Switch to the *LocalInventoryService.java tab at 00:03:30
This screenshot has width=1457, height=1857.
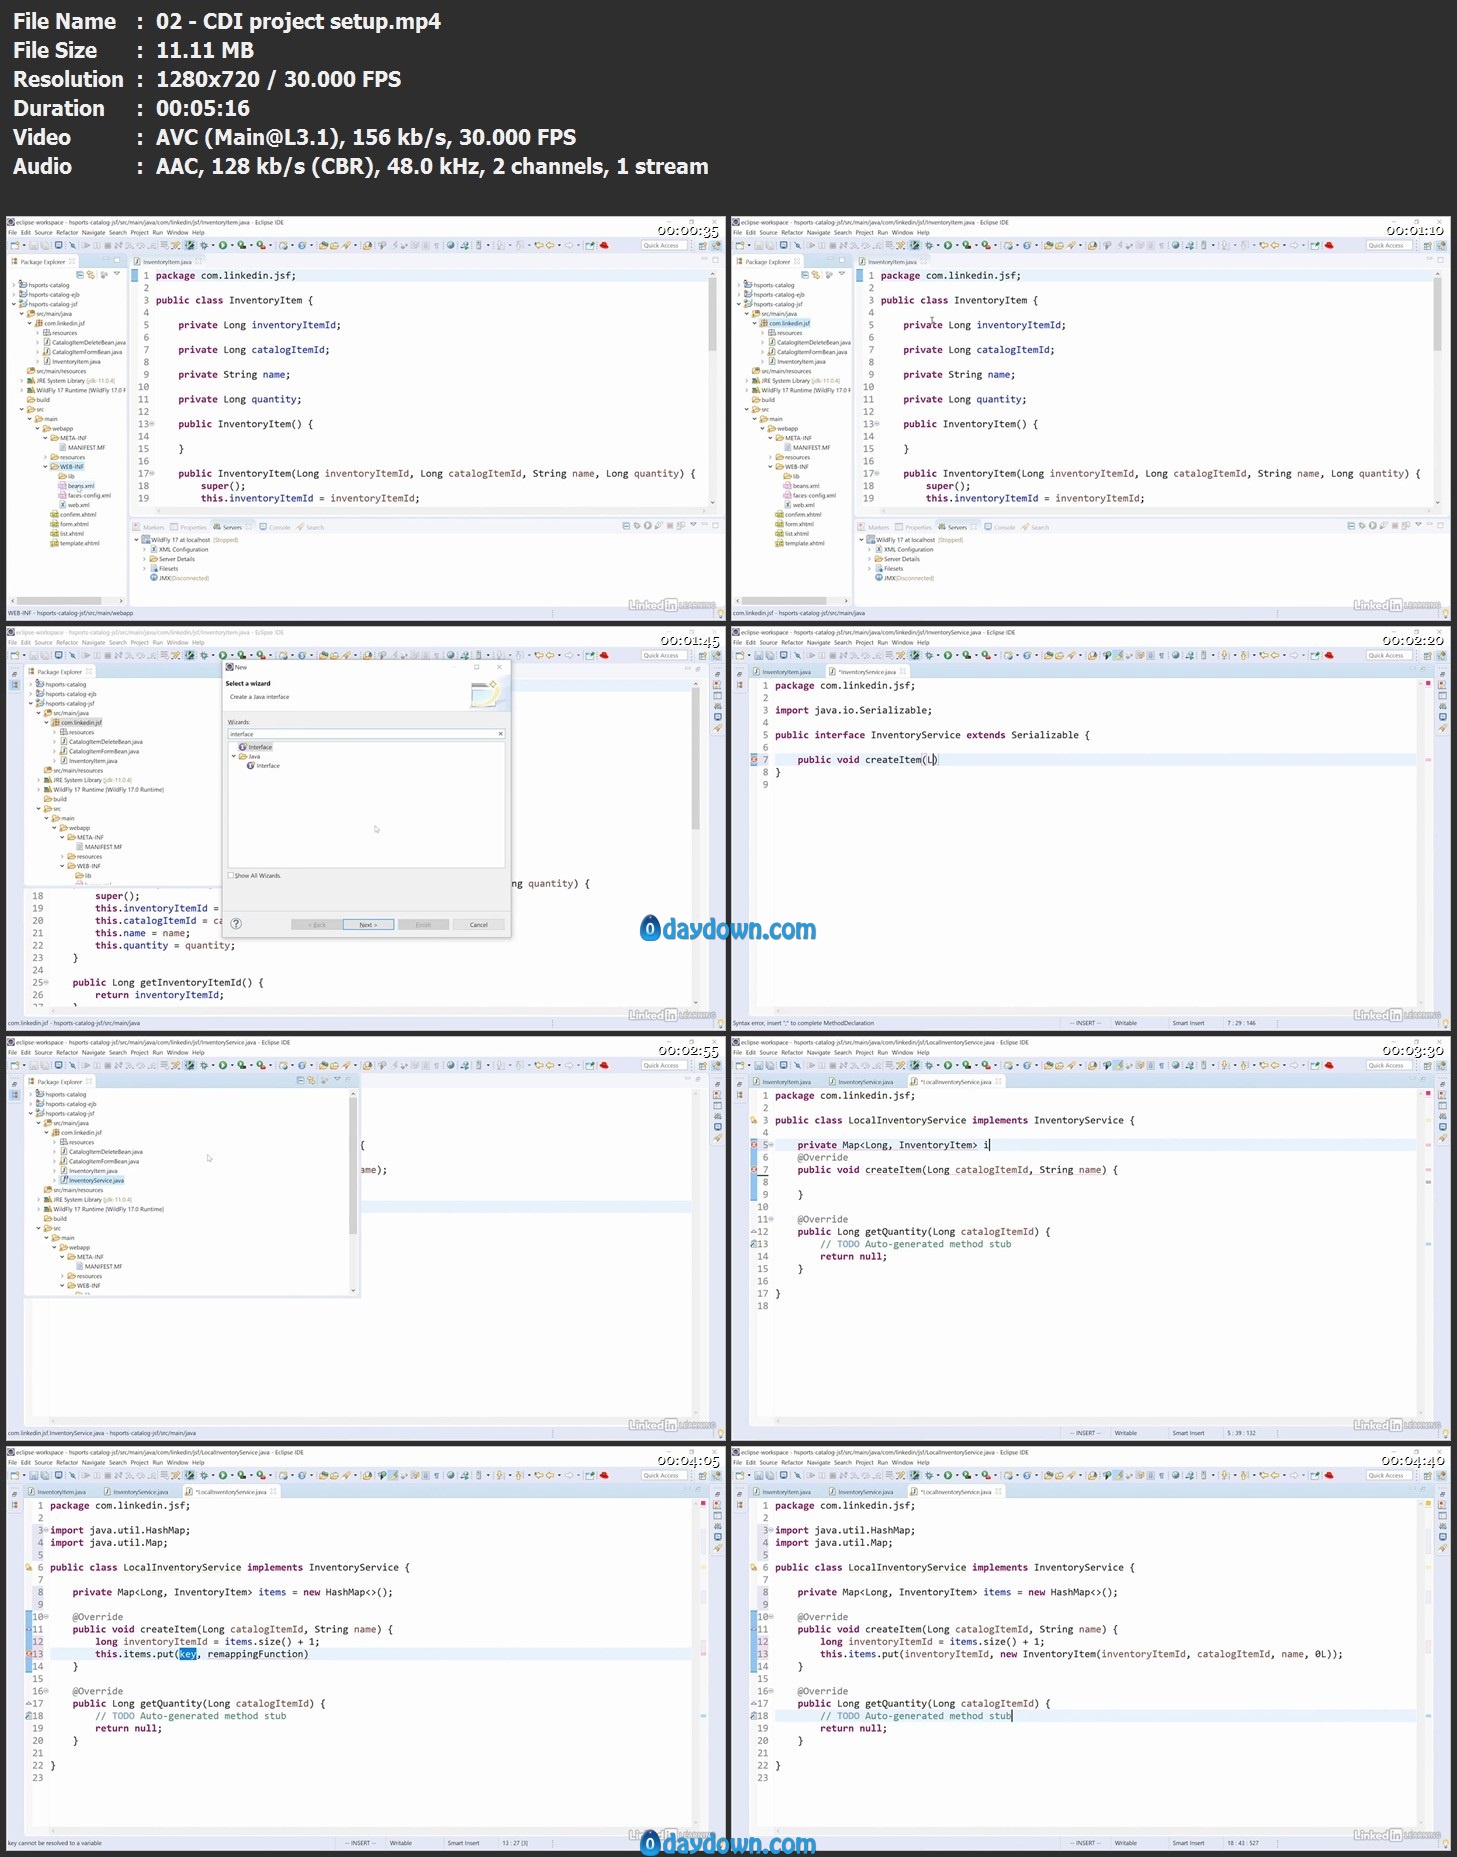point(955,1081)
